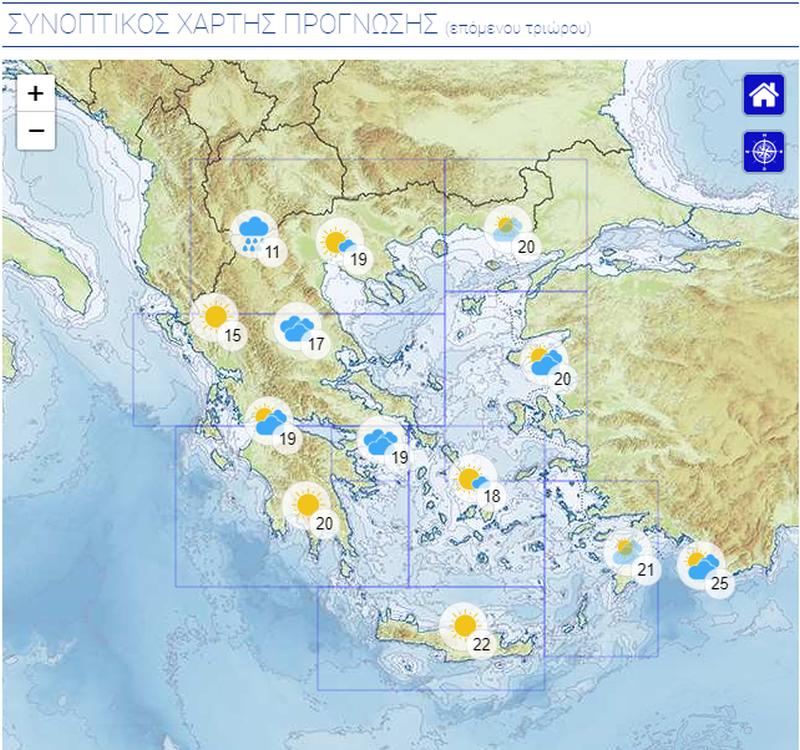Viewport: 800px width, 750px height.
Task: Click the all-cloud icon showing 19 degrees
Action: (x=381, y=440)
